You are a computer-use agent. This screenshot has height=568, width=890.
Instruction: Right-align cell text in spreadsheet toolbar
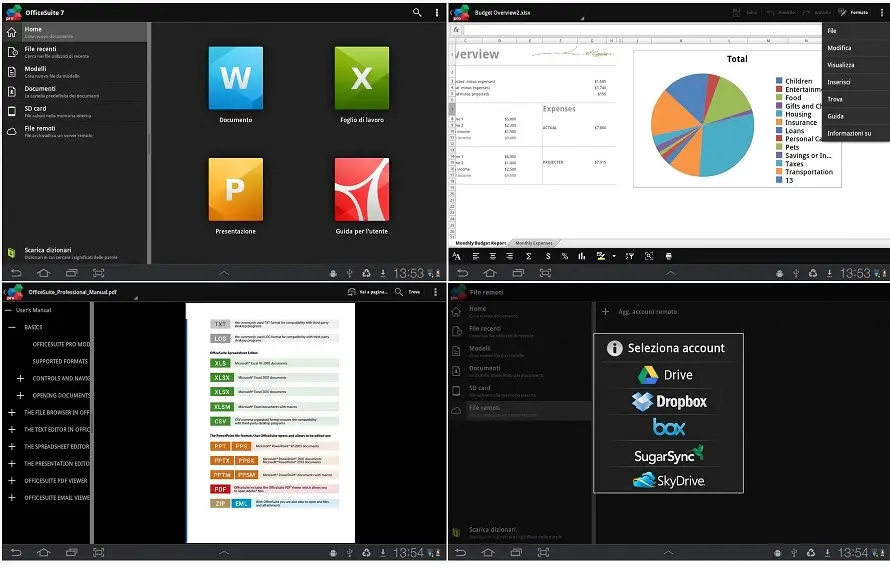(510, 256)
